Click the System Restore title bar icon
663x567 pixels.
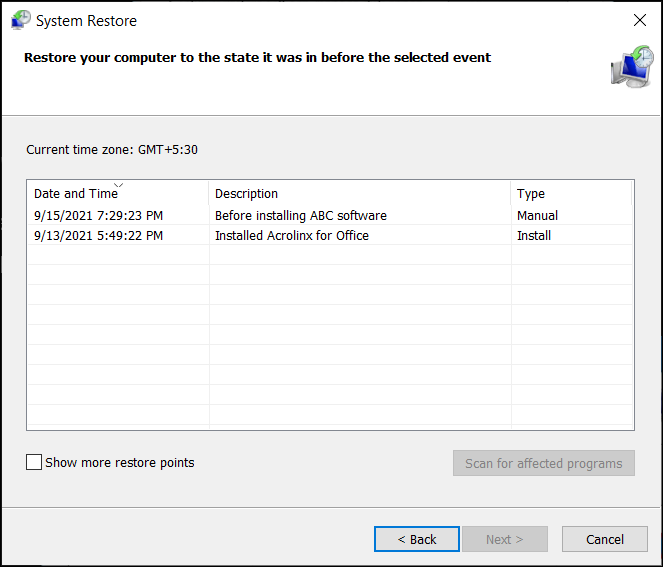coord(20,20)
